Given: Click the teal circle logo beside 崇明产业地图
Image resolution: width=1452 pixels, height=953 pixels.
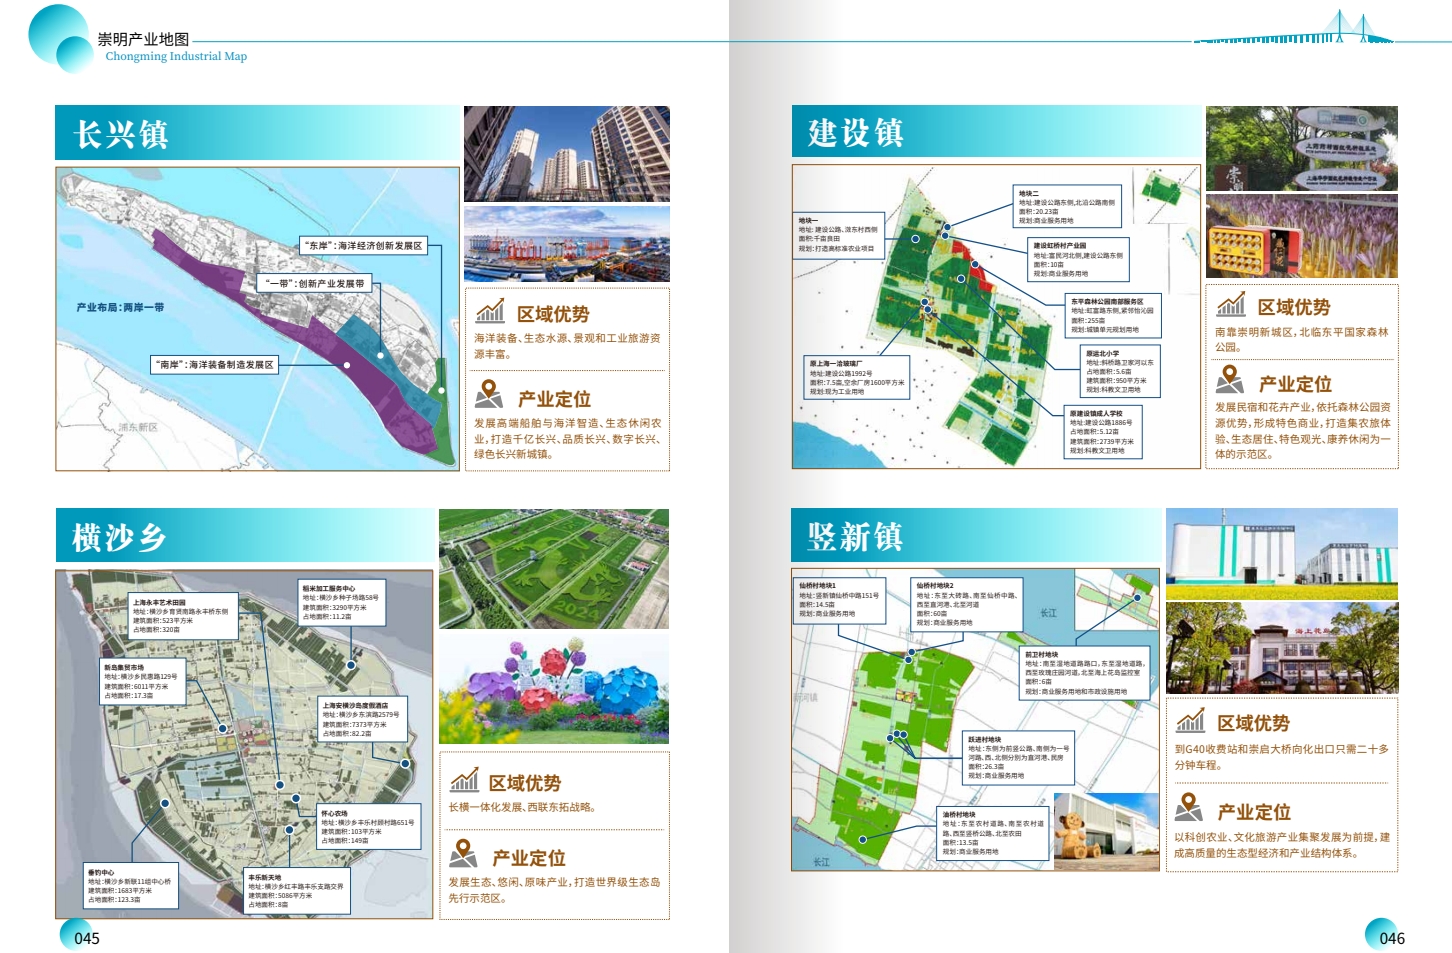Looking at the screenshot, I should (x=60, y=38).
